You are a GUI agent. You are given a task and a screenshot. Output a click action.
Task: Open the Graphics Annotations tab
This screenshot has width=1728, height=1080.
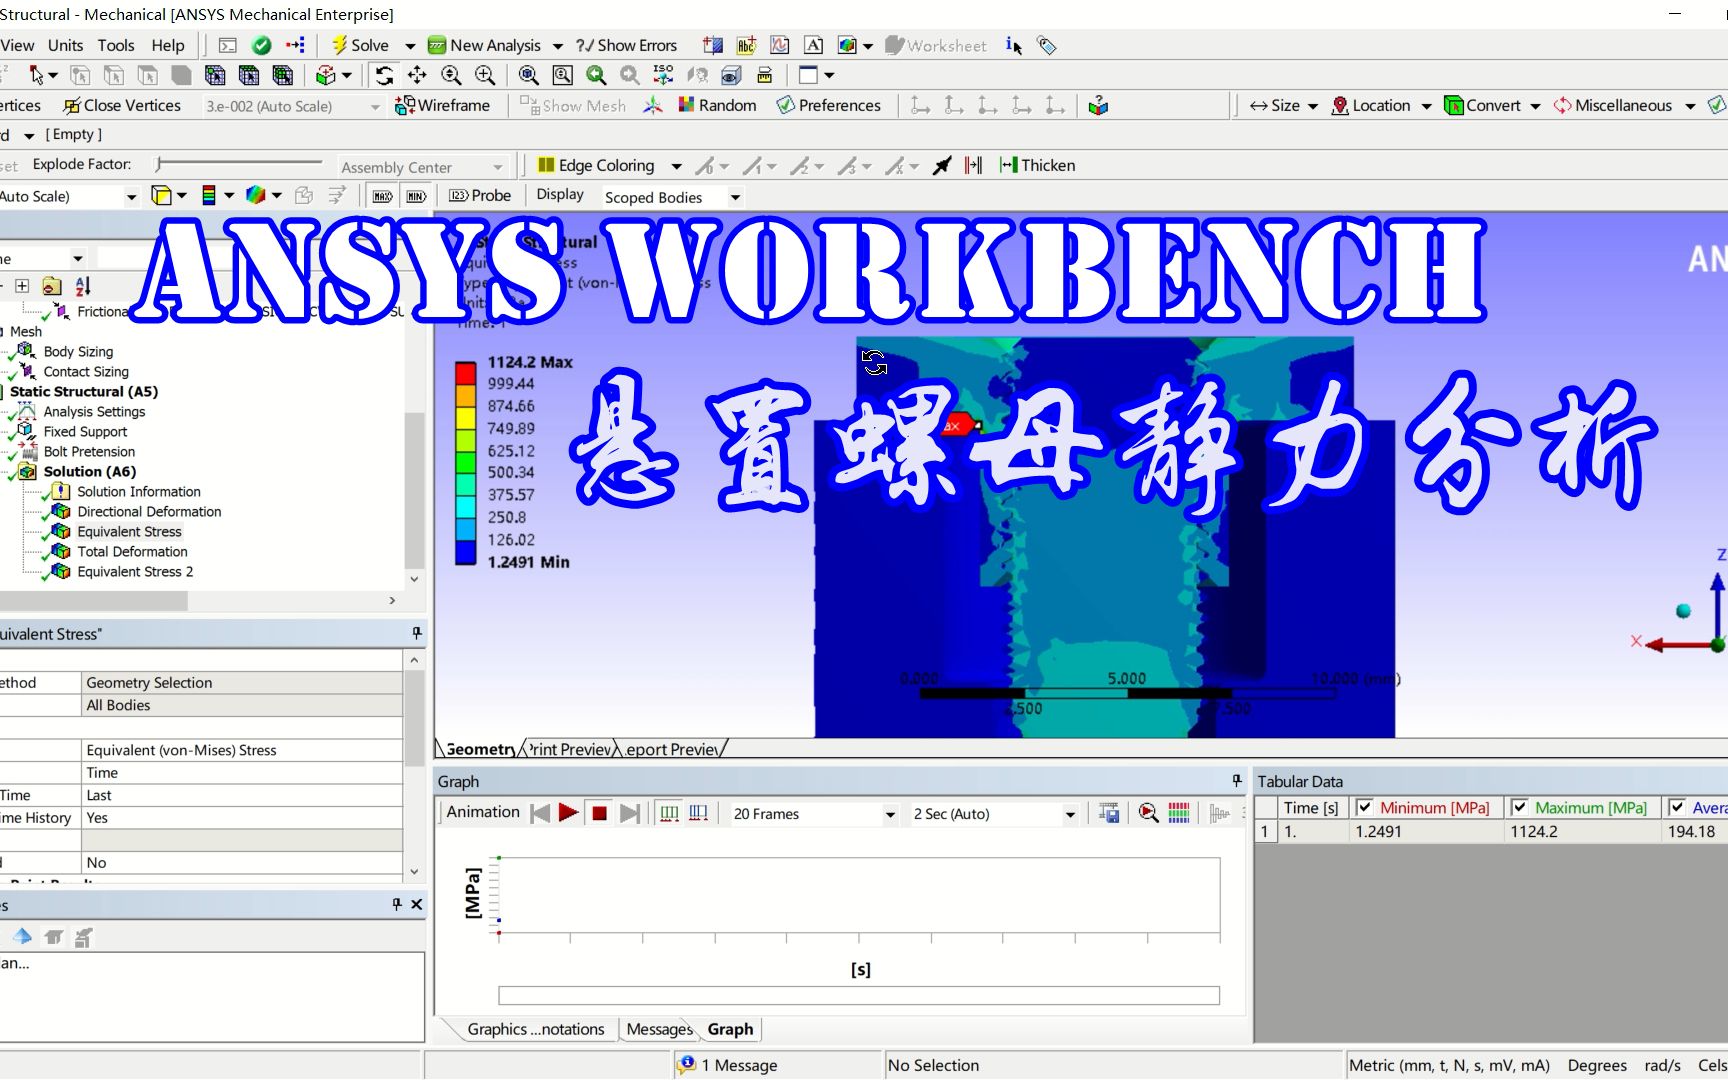click(x=535, y=1029)
